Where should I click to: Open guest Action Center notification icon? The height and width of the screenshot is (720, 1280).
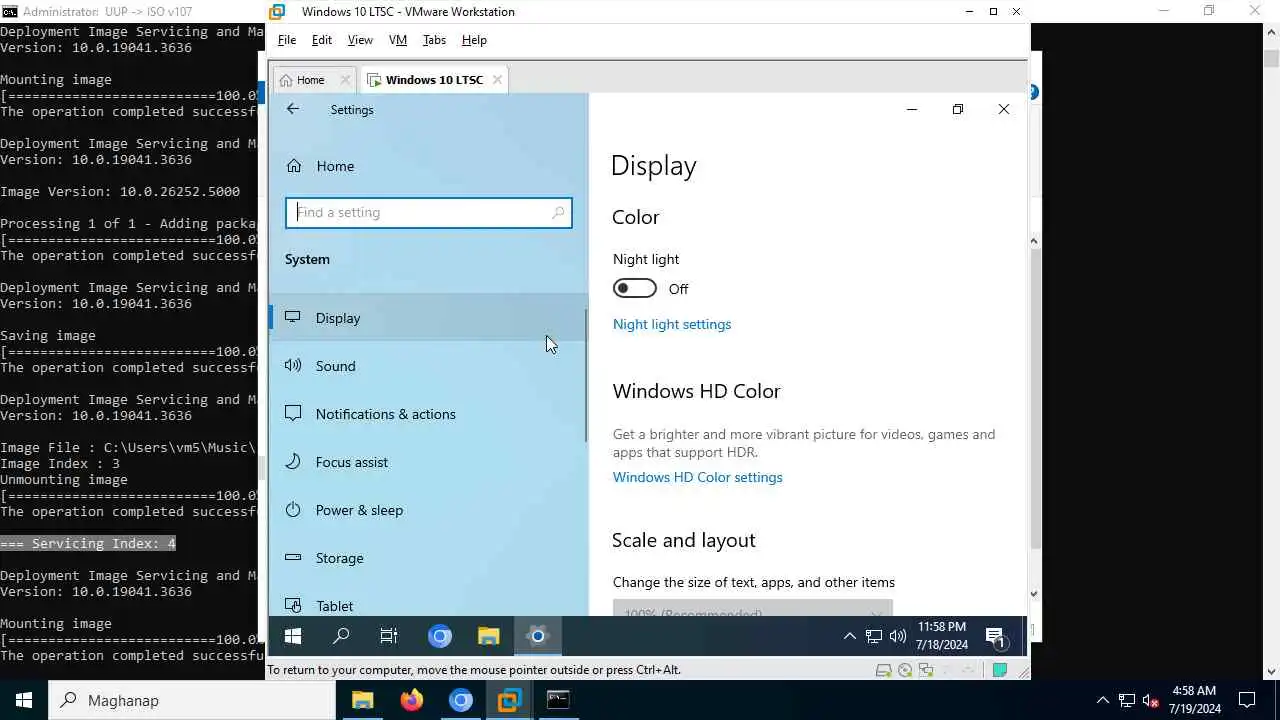pyautogui.click(x=997, y=636)
